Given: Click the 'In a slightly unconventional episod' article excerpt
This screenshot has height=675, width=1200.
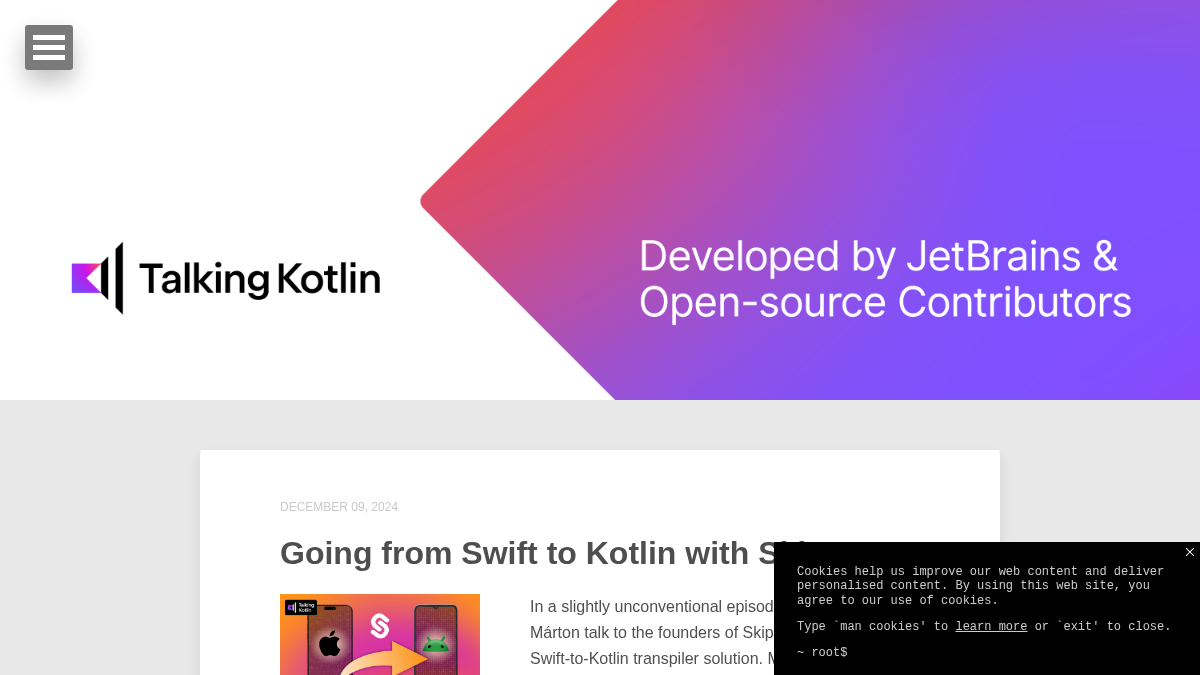Looking at the screenshot, I should (652, 633).
